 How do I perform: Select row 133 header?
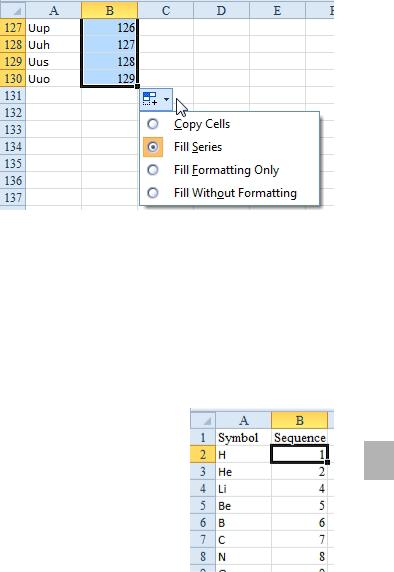pyautogui.click(x=13, y=130)
